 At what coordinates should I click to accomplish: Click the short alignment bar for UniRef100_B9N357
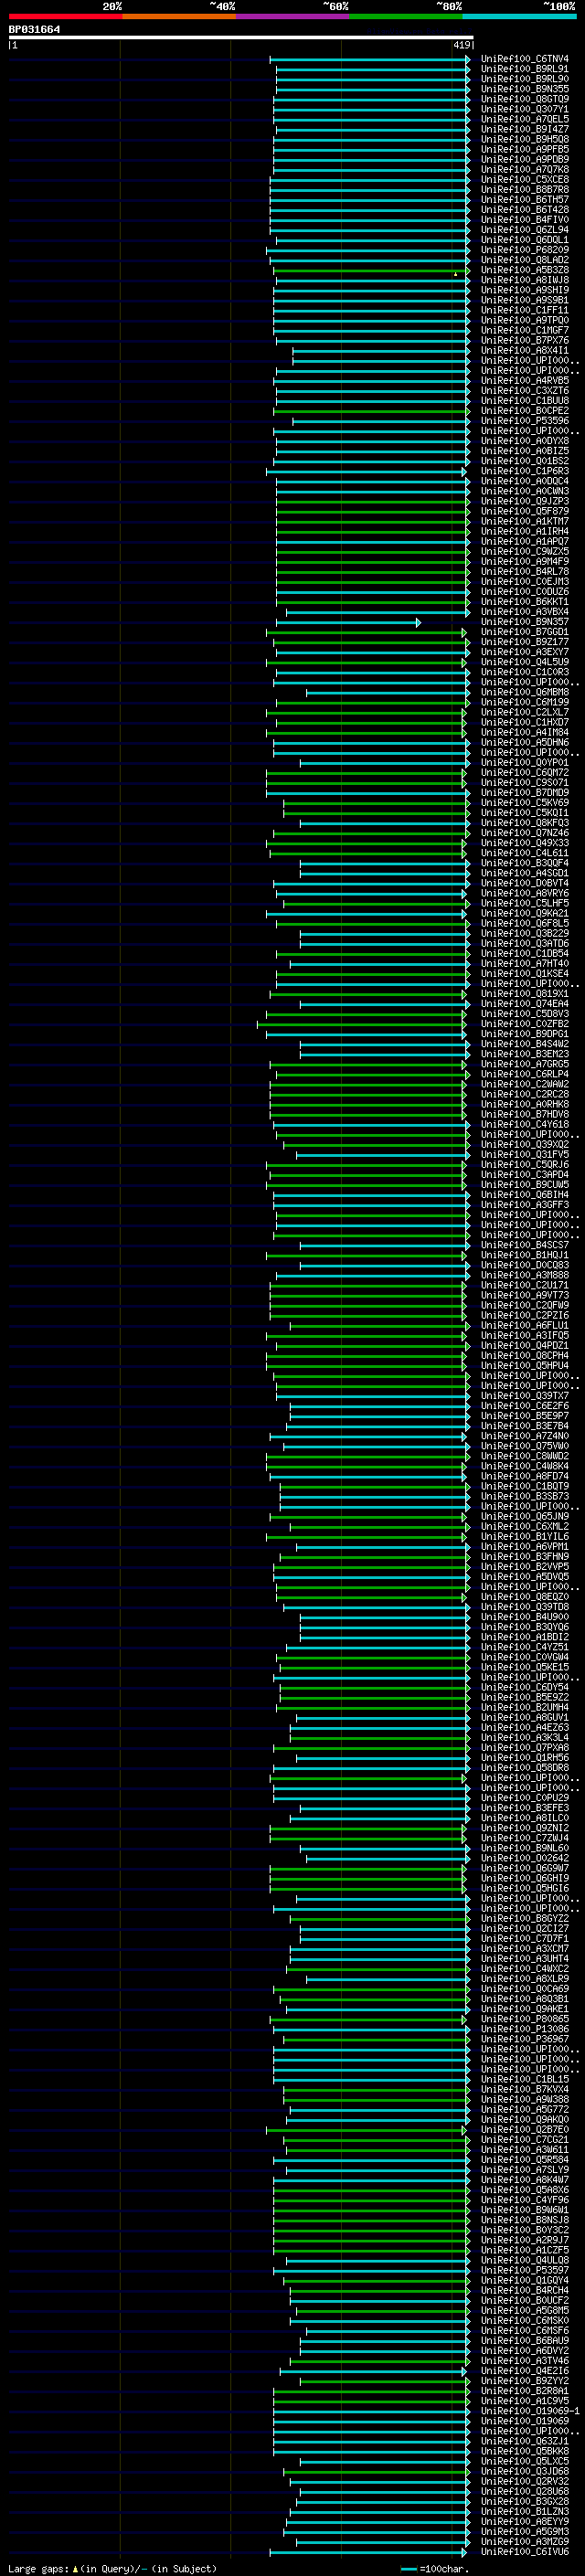(x=348, y=622)
